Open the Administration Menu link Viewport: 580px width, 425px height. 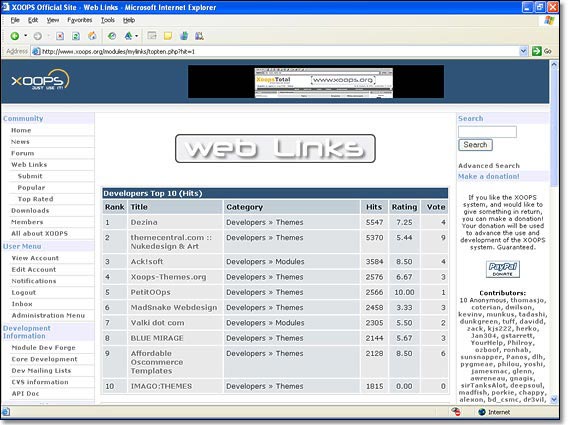[48, 315]
